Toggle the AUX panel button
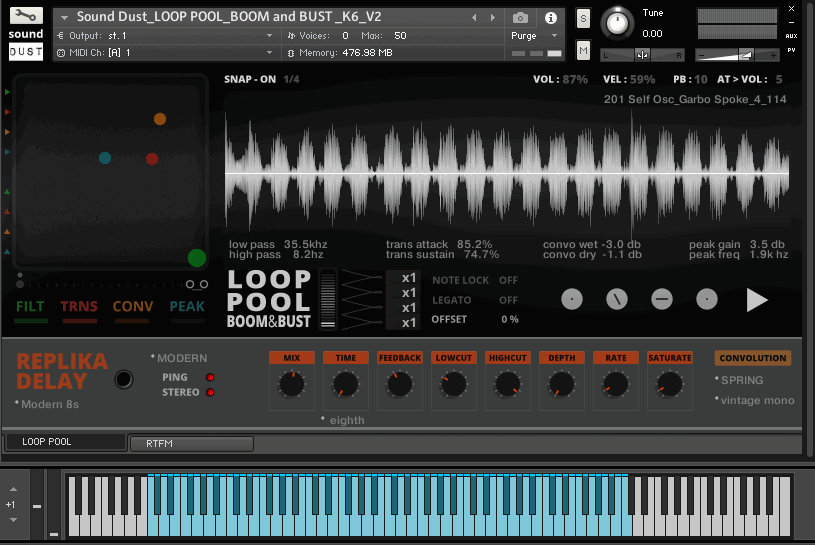Image resolution: width=815 pixels, height=545 pixels. (791, 36)
